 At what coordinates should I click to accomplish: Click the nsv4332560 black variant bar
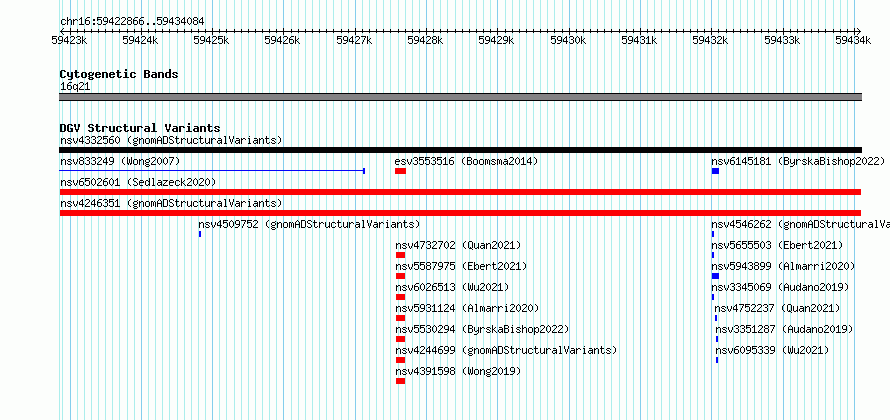click(460, 150)
